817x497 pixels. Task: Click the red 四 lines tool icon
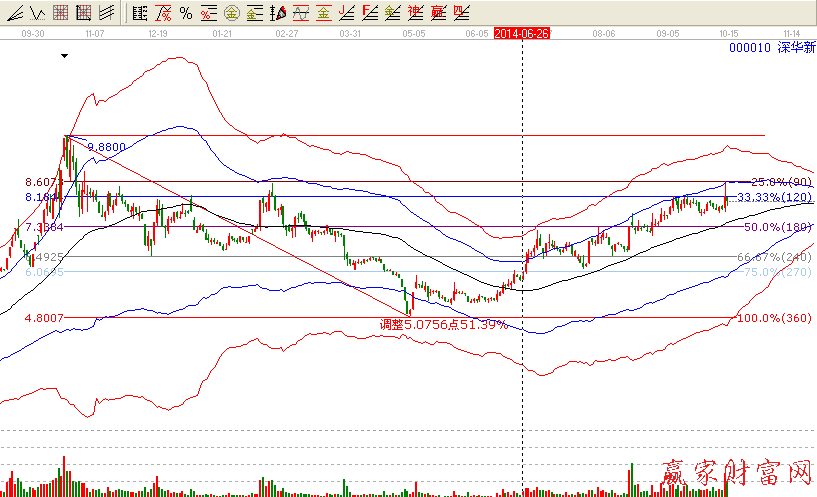[x=460, y=13]
